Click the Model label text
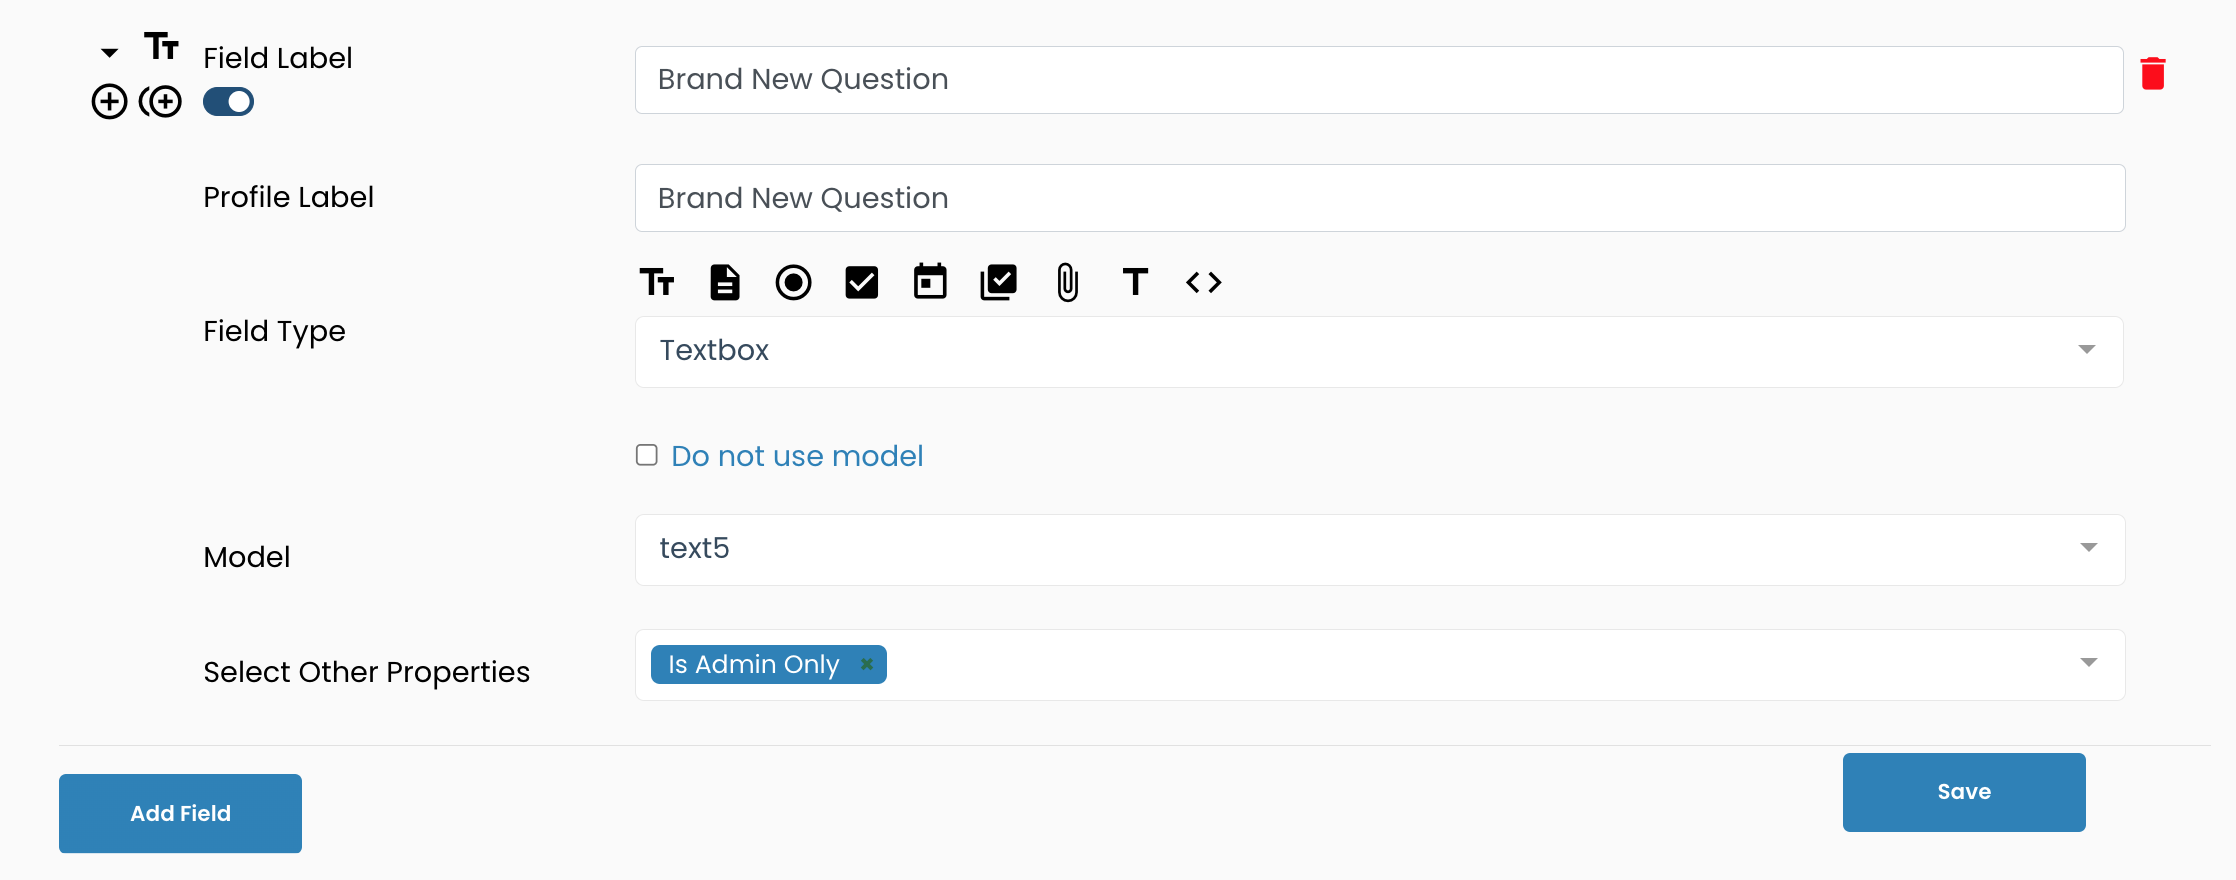The width and height of the screenshot is (2236, 880). (247, 557)
